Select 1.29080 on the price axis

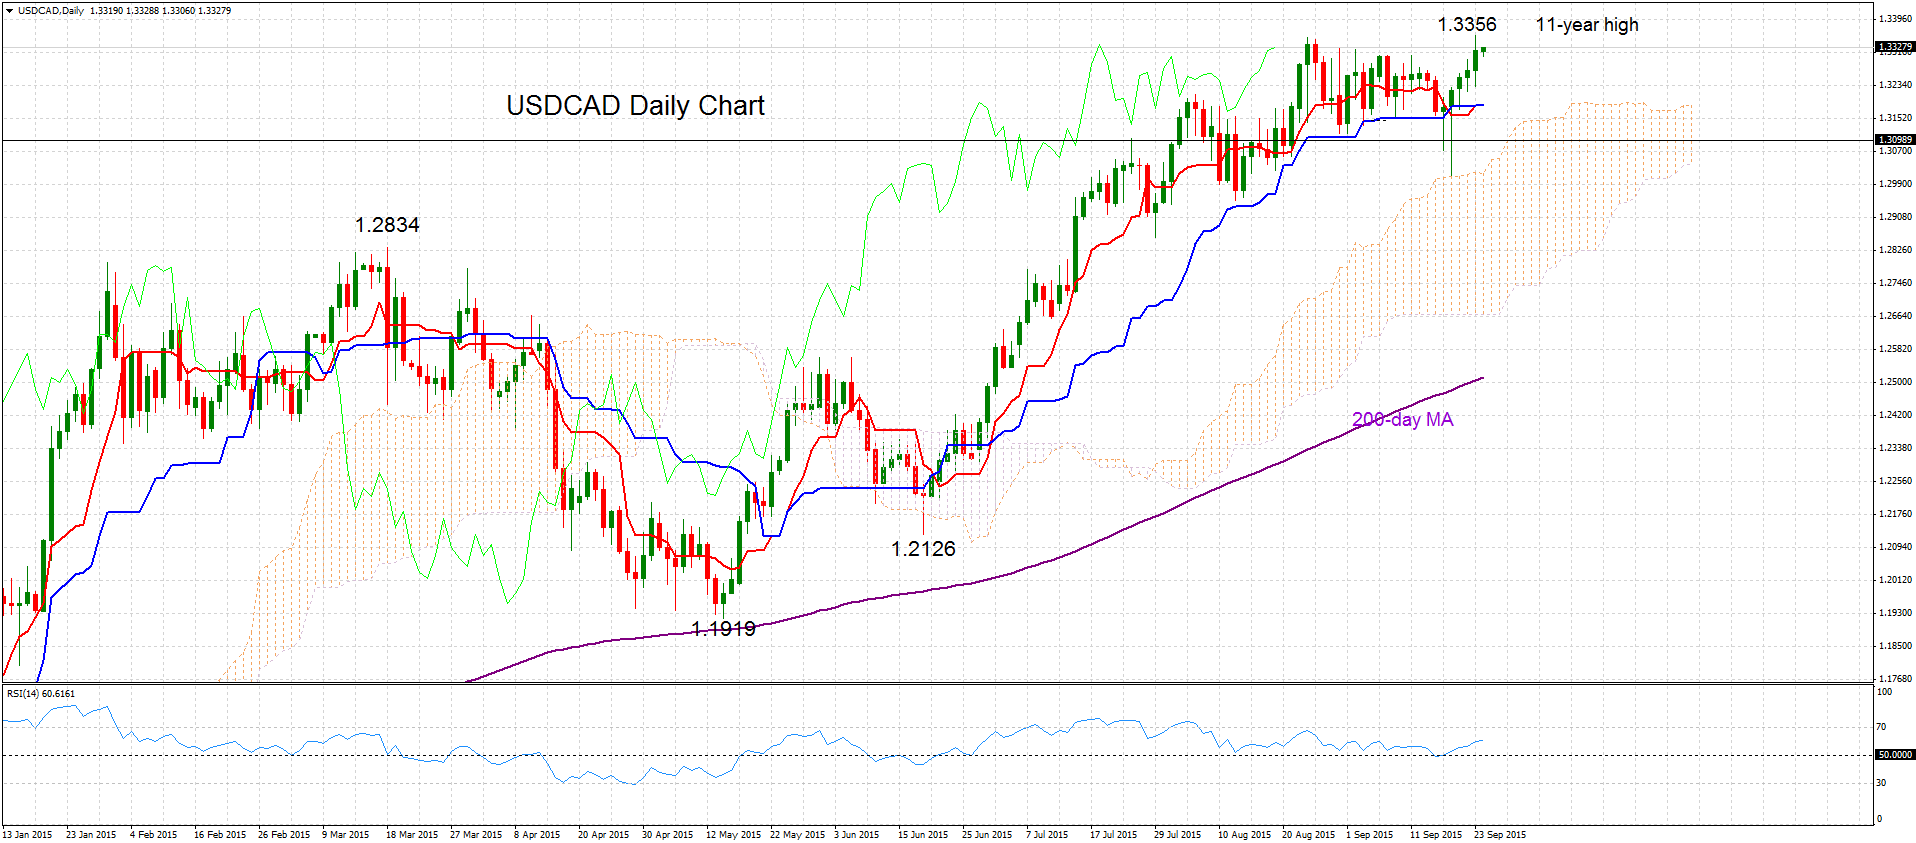tap(1895, 217)
